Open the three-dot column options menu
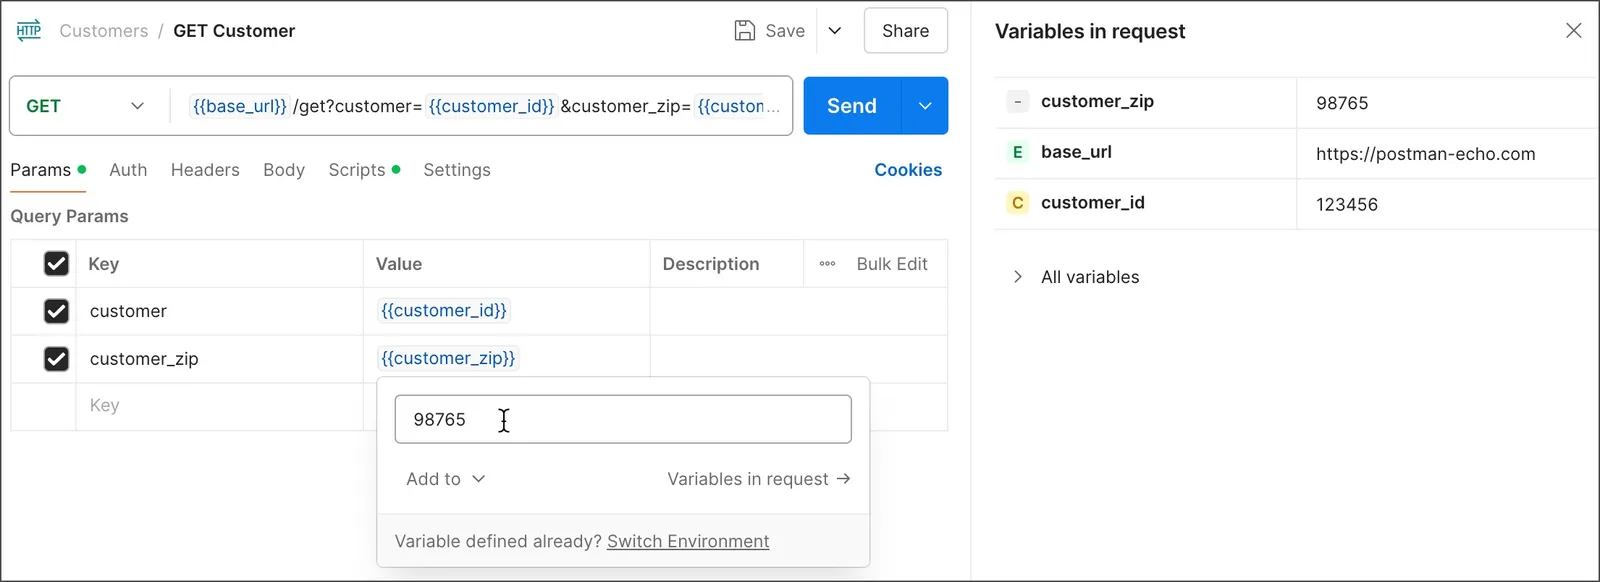The height and width of the screenshot is (582, 1600). pyautogui.click(x=827, y=264)
